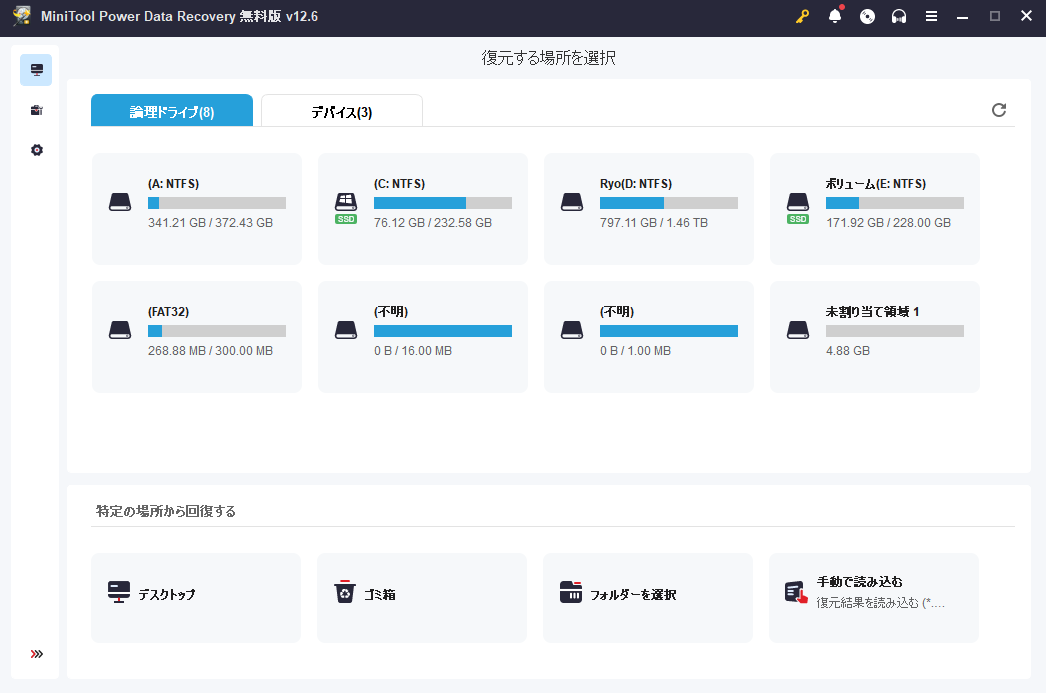Image resolution: width=1046 pixels, height=693 pixels.
Task: Select the toolkit icon in the sidebar
Action: click(36, 110)
